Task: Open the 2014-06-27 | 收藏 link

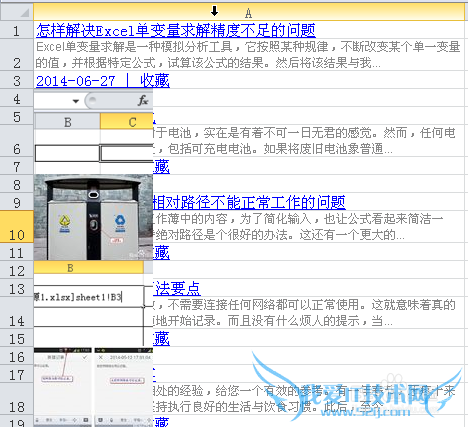Action: pyautogui.click(x=103, y=81)
